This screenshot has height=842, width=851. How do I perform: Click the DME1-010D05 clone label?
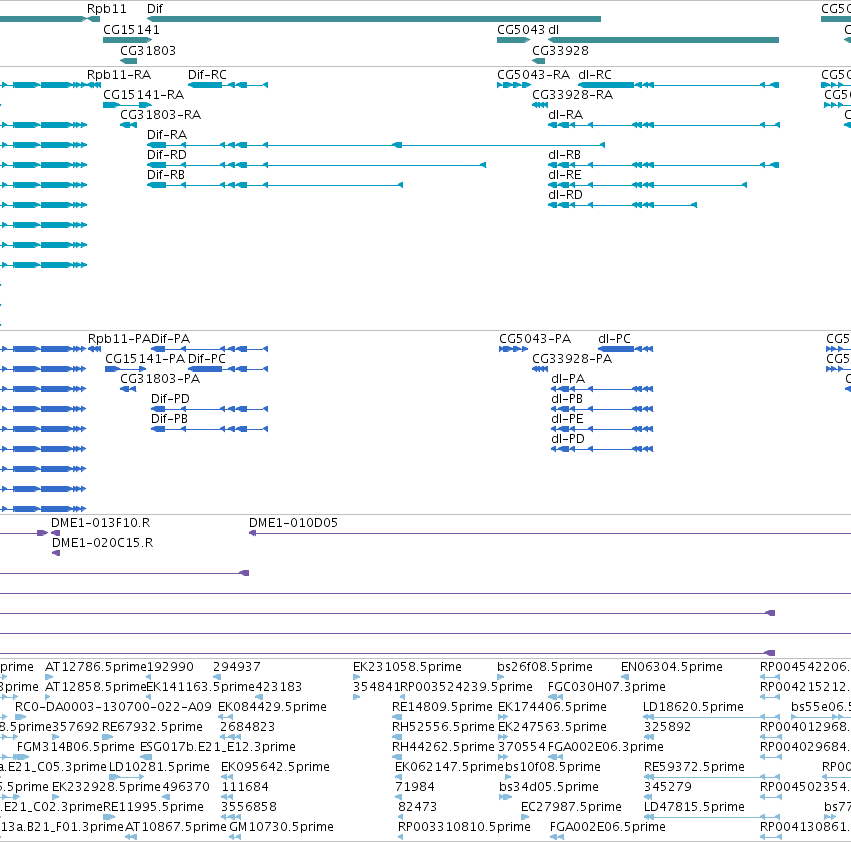tap(293, 523)
